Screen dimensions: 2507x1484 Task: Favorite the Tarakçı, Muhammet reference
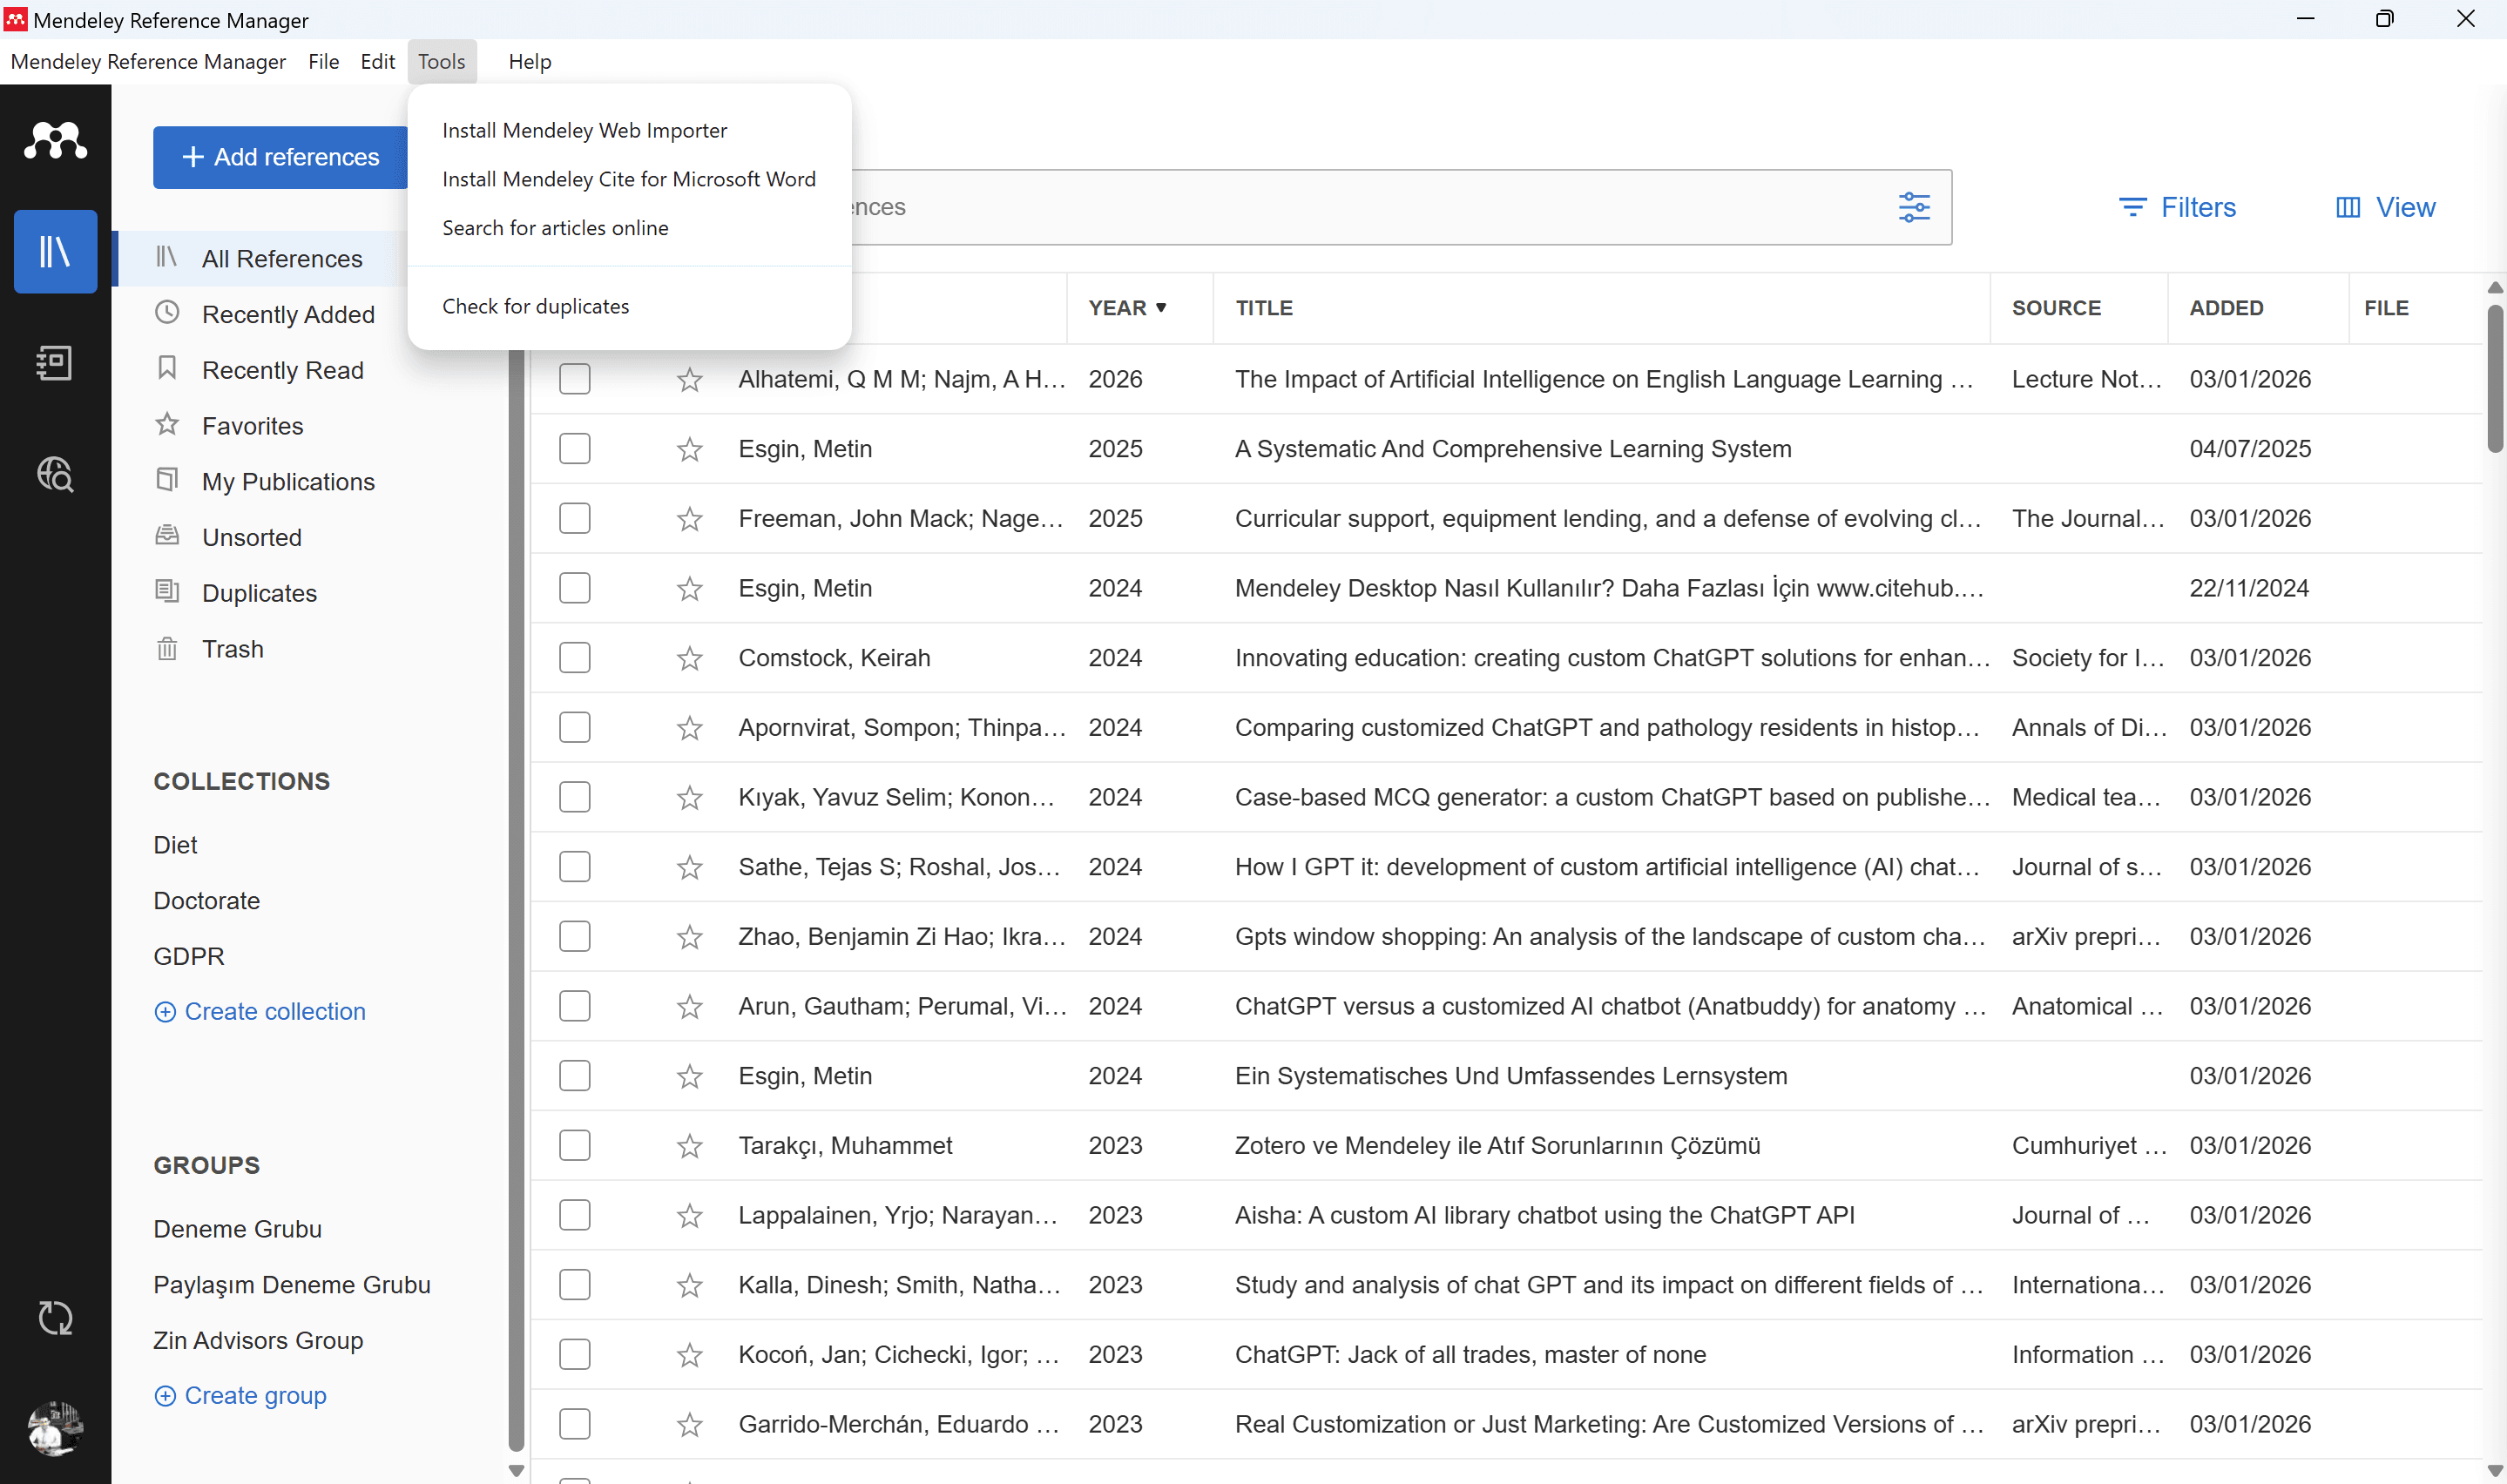pyautogui.click(x=689, y=1146)
